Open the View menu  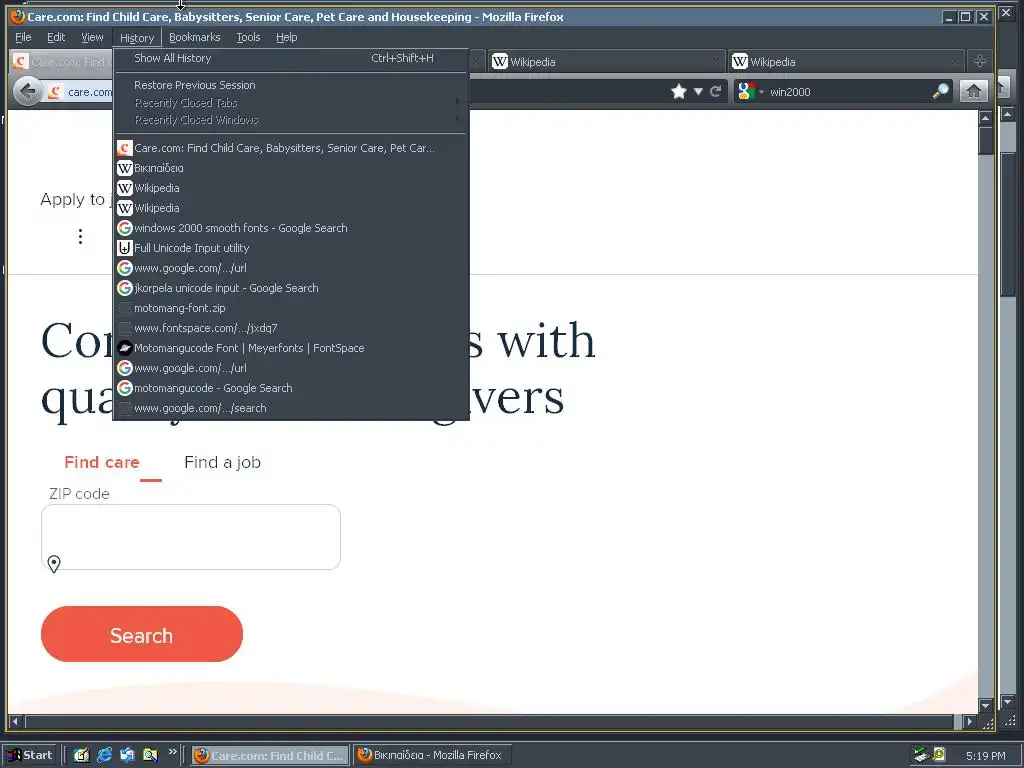[x=92, y=37]
